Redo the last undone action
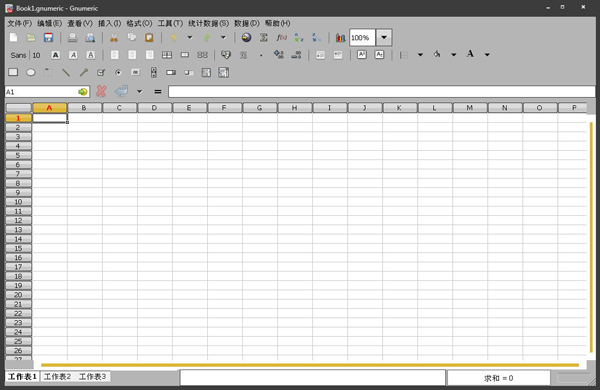Screen dimensions: 600x390 click(207, 38)
